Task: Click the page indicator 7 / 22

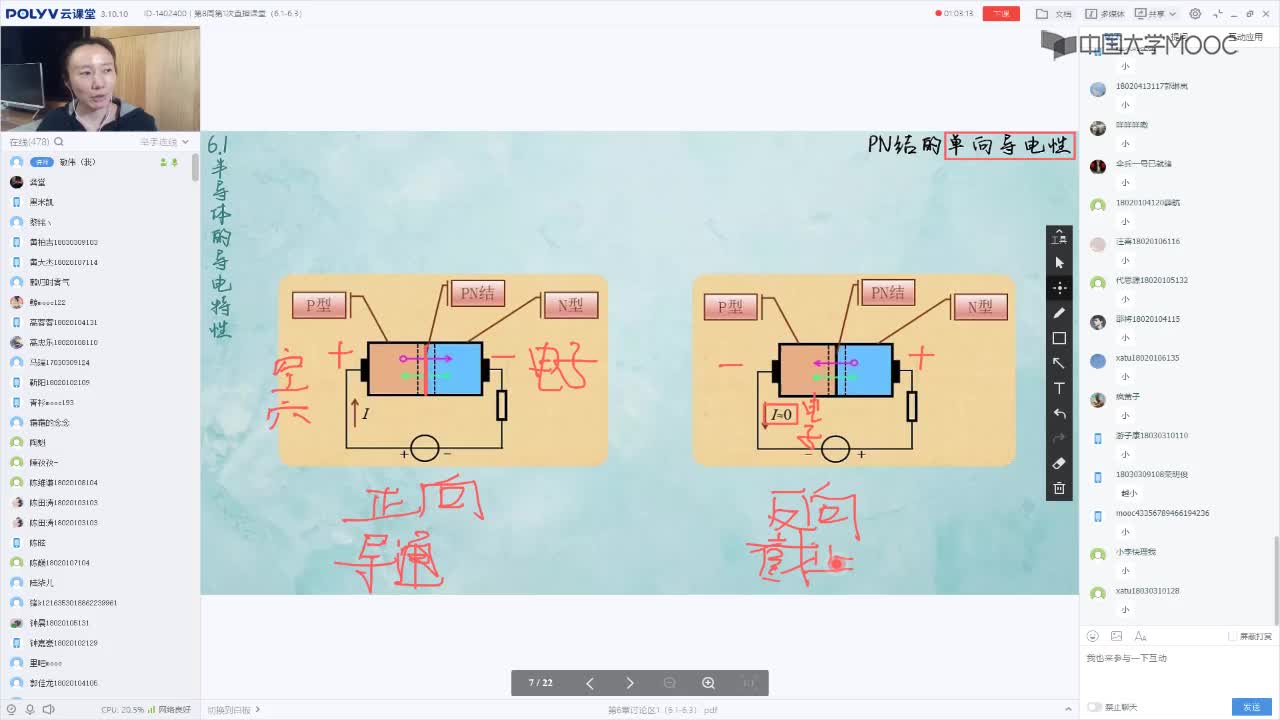Action: (x=541, y=683)
